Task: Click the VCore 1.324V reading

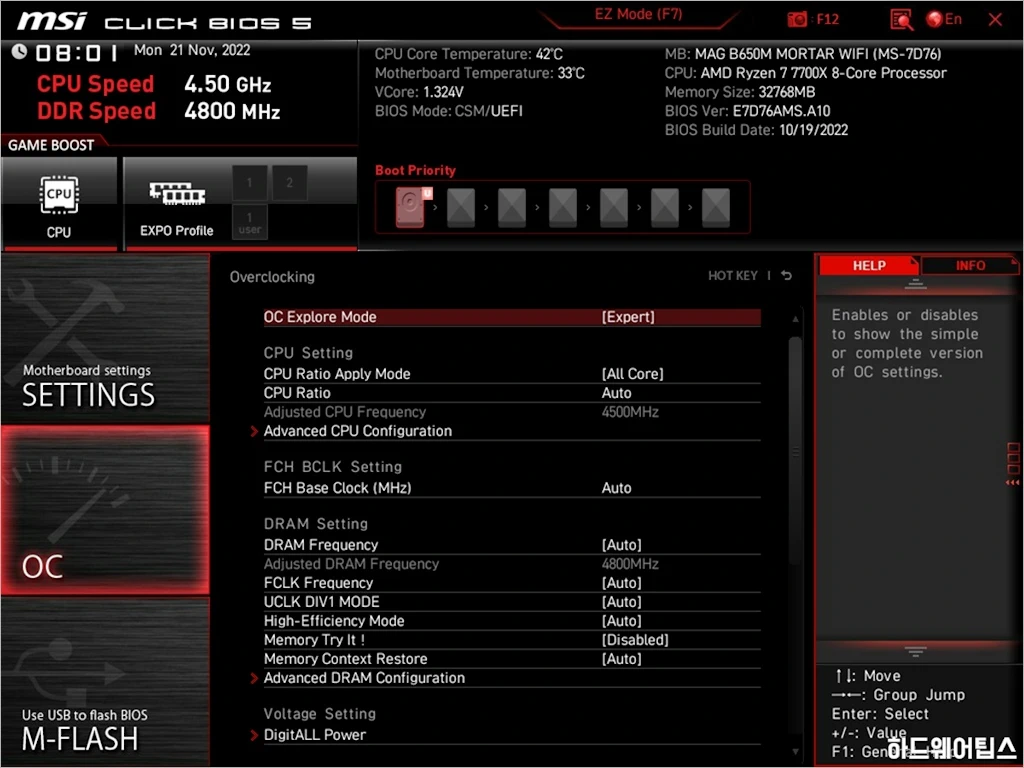Action: (x=419, y=92)
